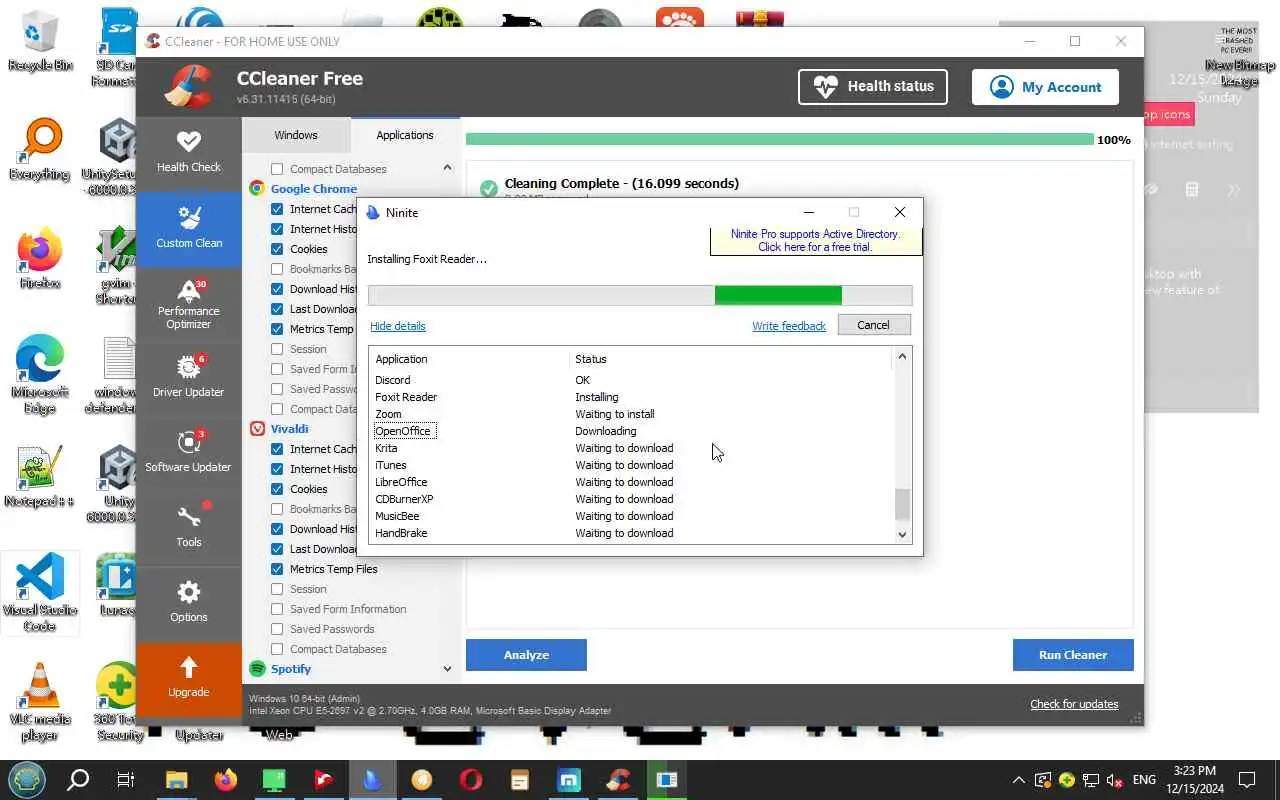The image size is (1280, 800).
Task: Select Custom Clean in the sidebar
Action: [189, 228]
